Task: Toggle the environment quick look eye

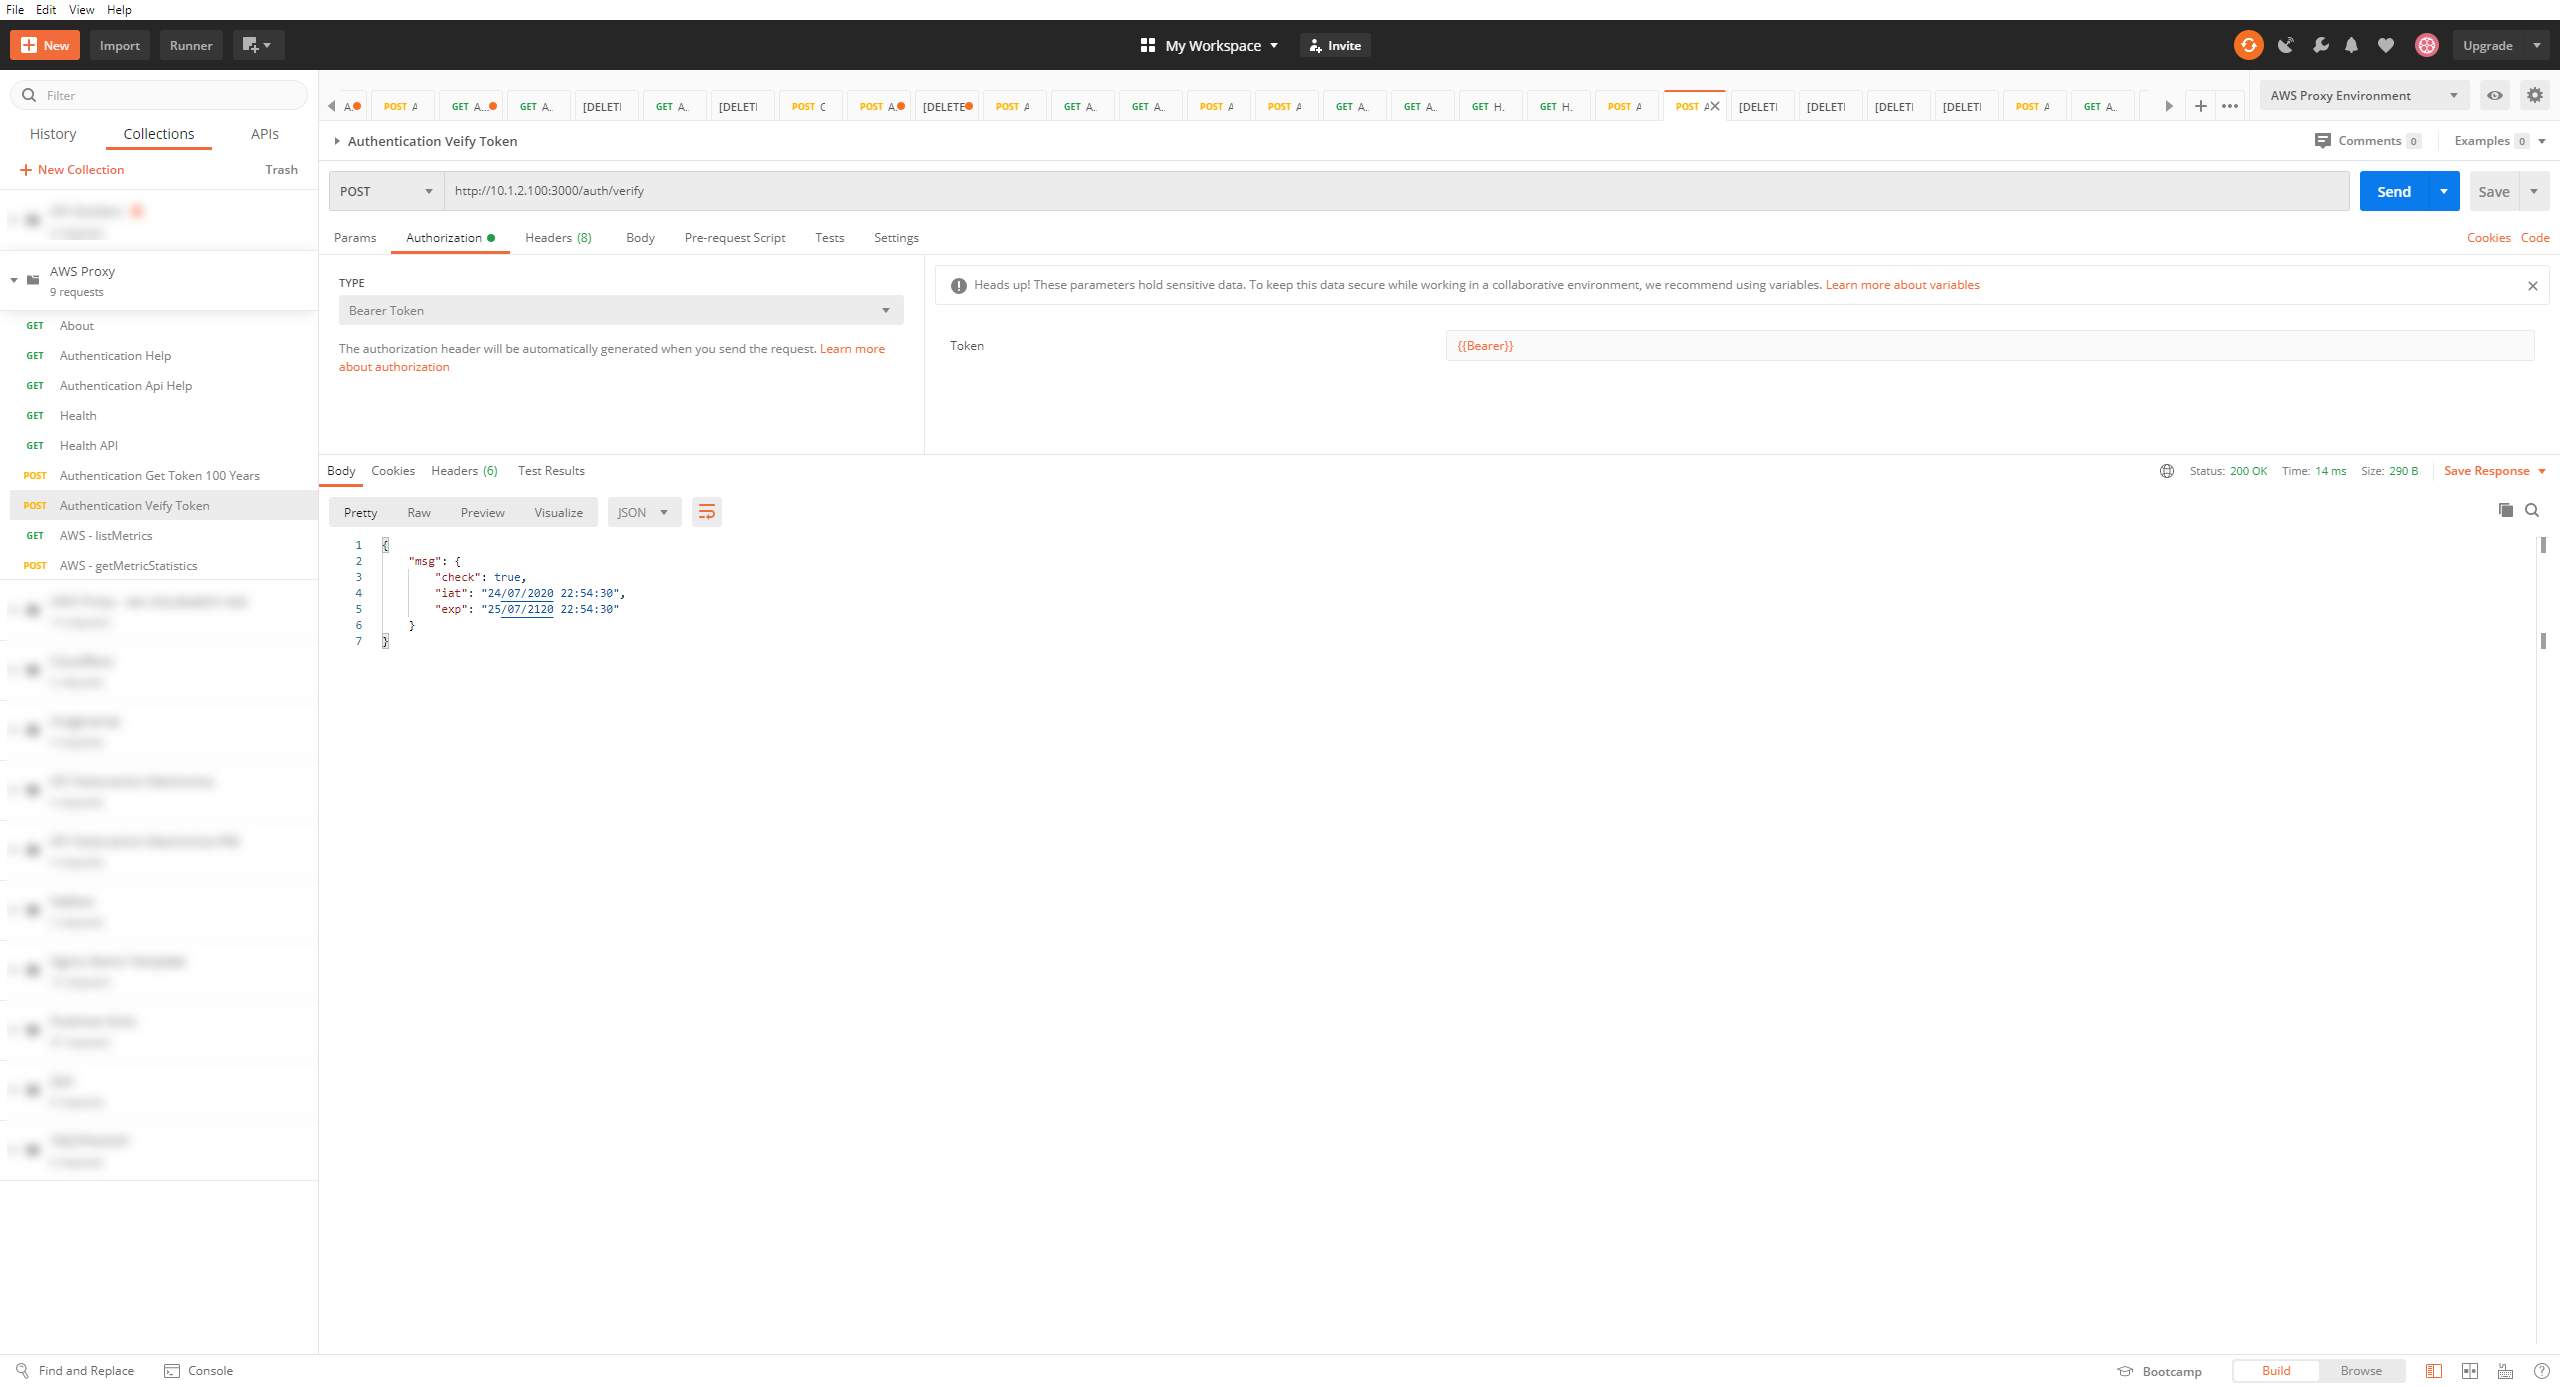Action: pos(2495,95)
